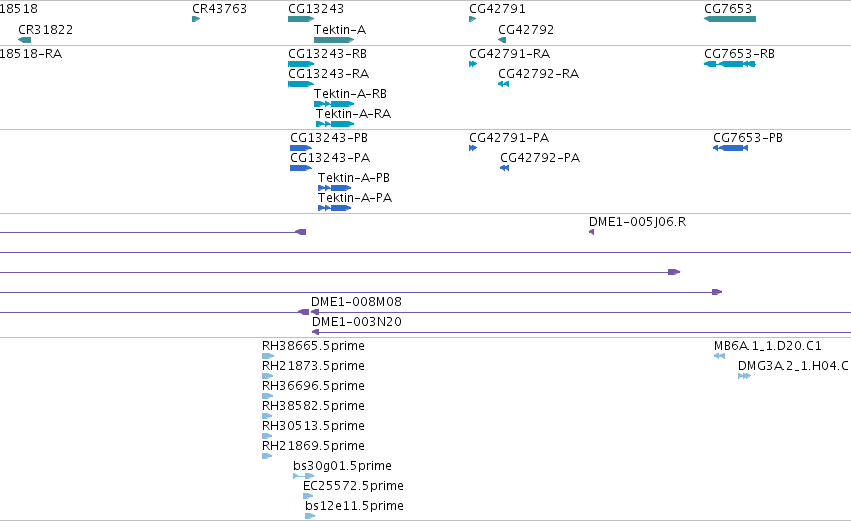Click the CG42792-RA transcript glyph

(x=503, y=84)
